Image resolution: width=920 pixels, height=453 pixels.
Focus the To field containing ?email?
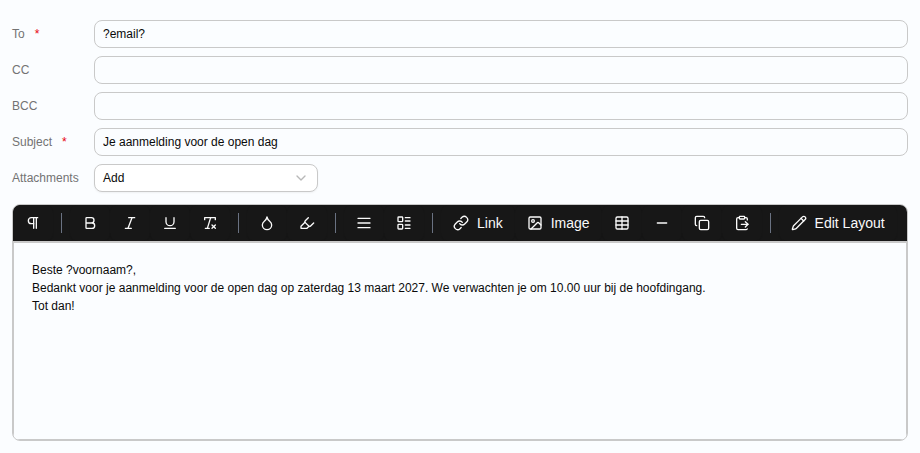point(500,34)
